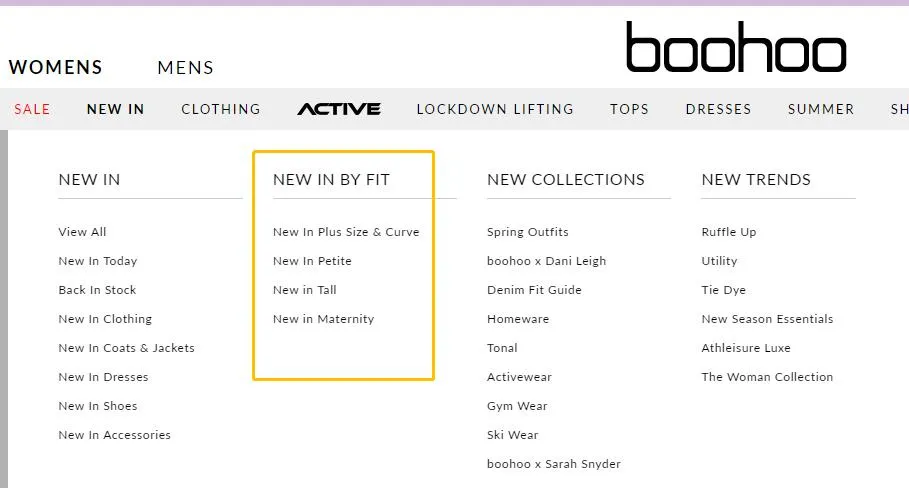Open the DRESSES navigation item
Screen dimensions: 909x488
[718, 109]
